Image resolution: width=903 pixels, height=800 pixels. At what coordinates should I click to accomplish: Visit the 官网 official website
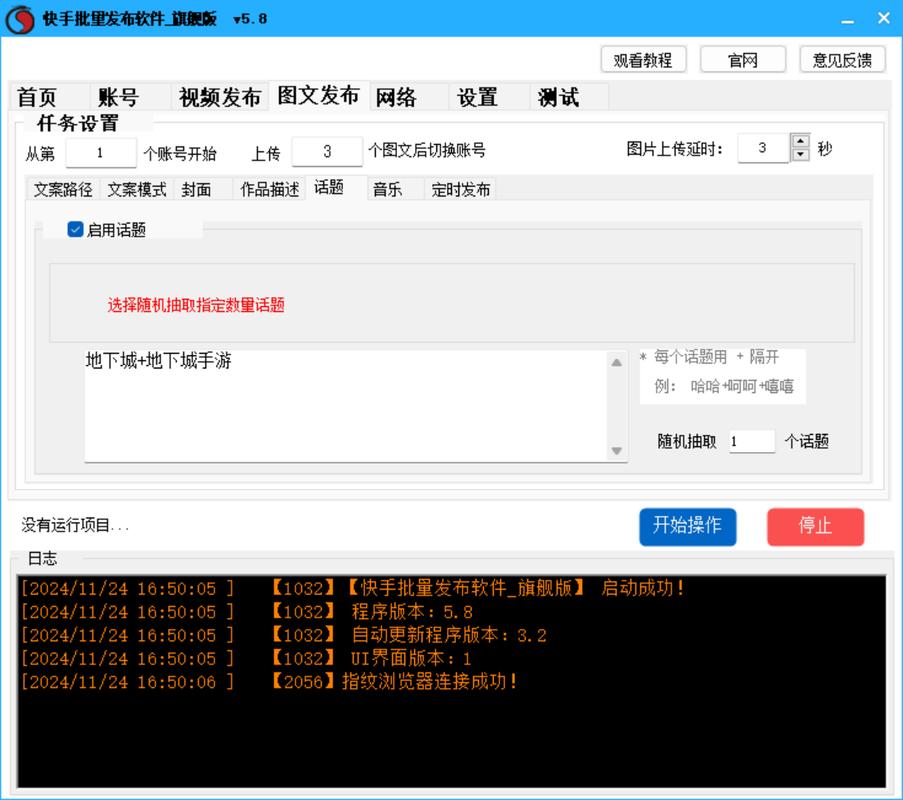click(743, 60)
